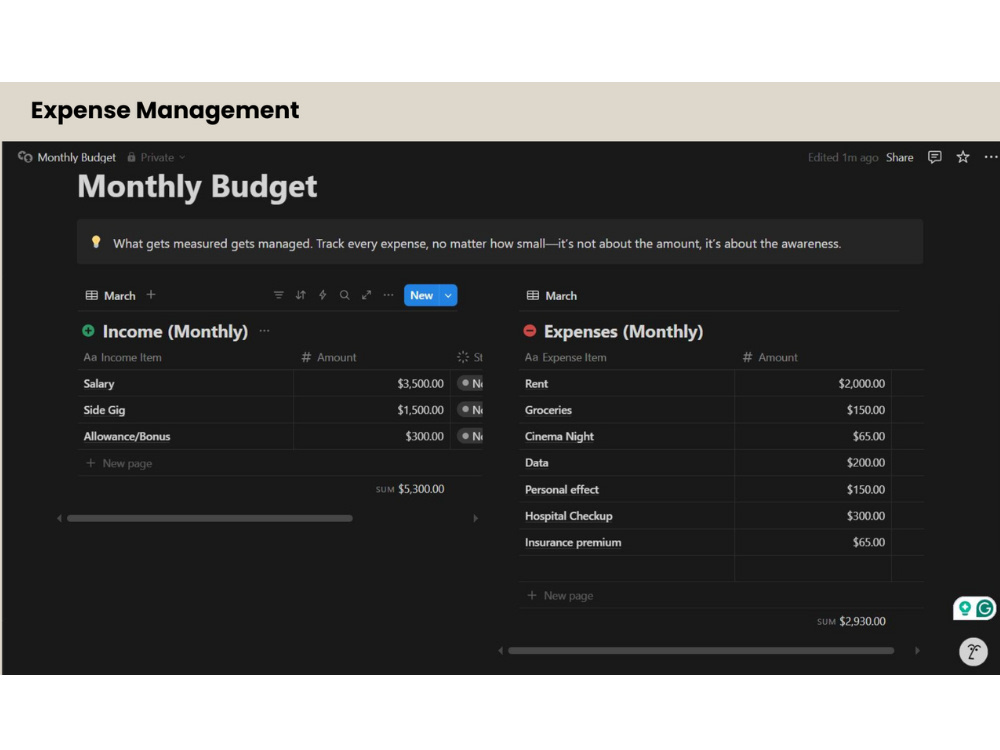Select the $2,000.00 Rent amount cell
Screen dimensions: 1000x750
[x=812, y=383]
